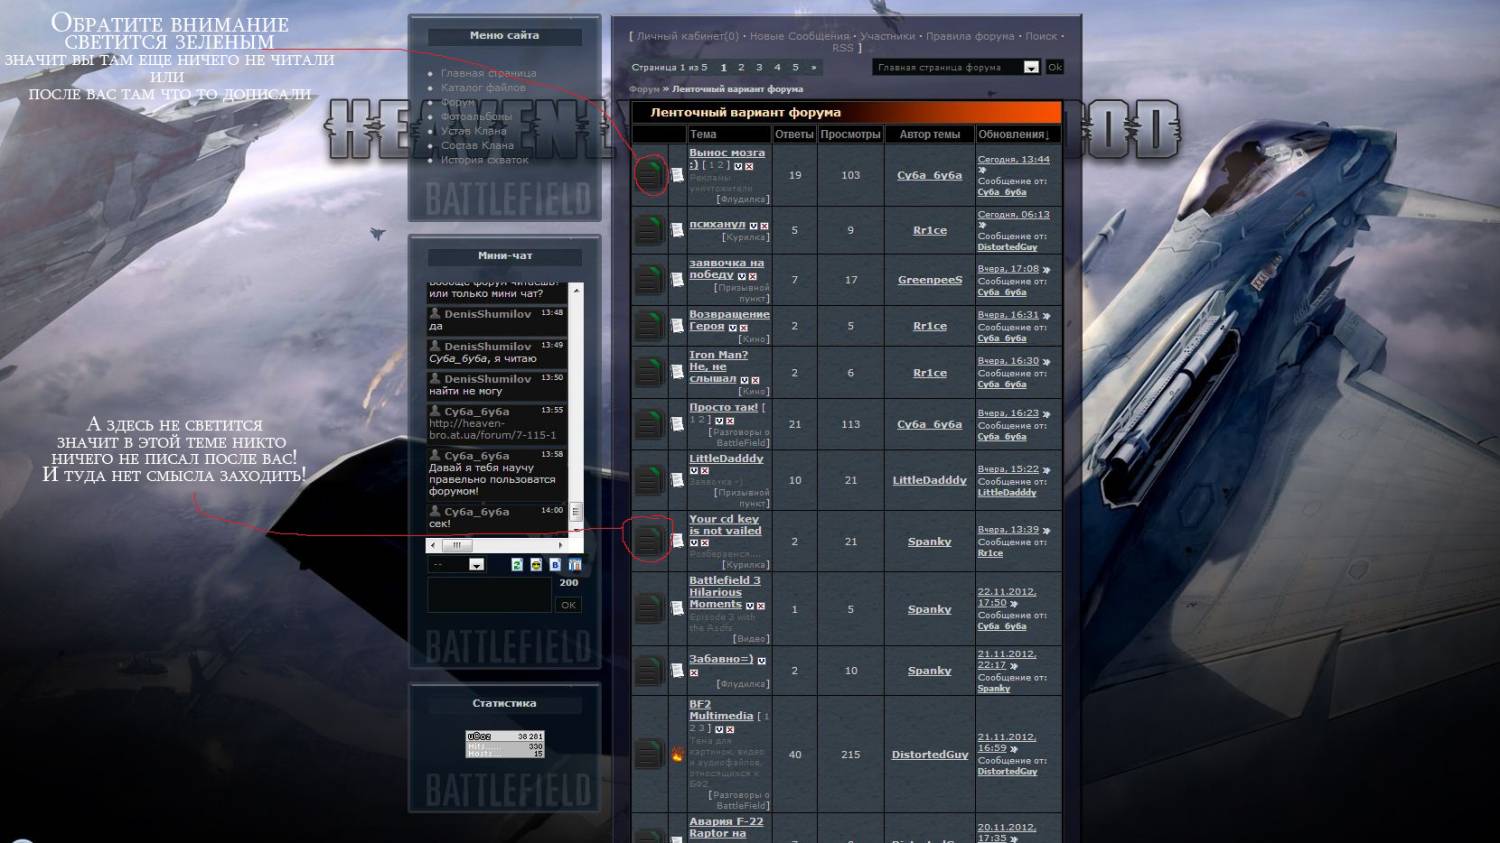Jump to last post arrow at 'Сегодня, 13:44'
Image resolution: width=1500 pixels, height=843 pixels.
[982, 170]
